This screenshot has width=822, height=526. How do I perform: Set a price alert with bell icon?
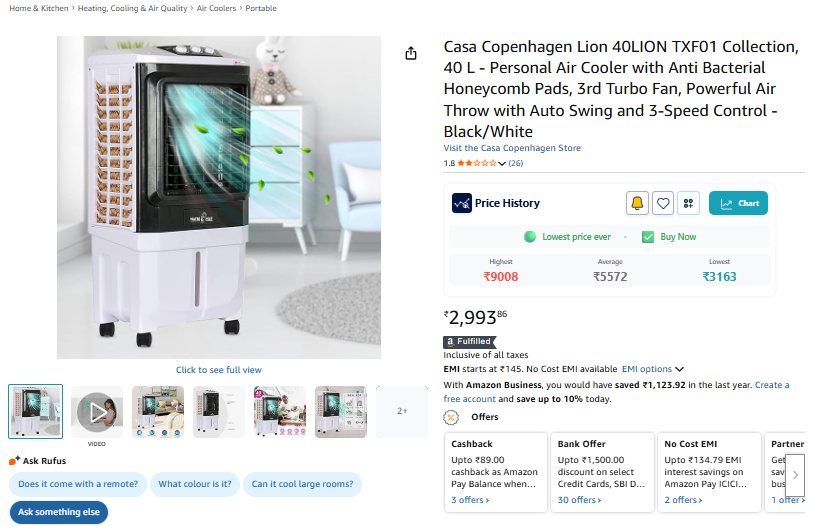(637, 203)
